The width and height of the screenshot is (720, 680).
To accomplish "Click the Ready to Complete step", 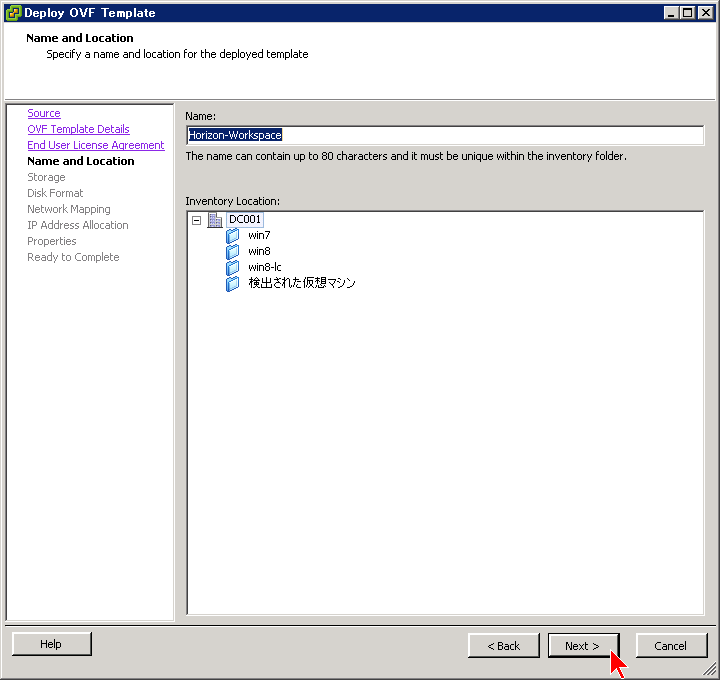I will (x=73, y=257).
